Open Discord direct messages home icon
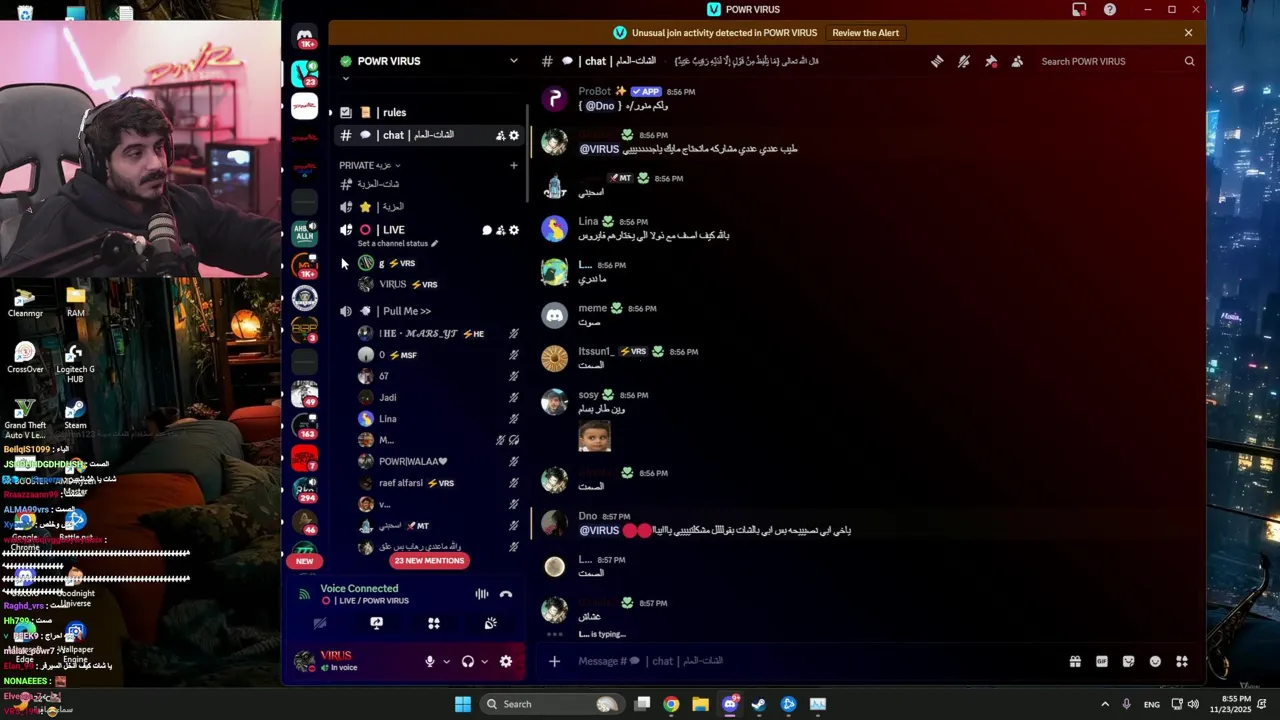1280x720 pixels. [305, 36]
